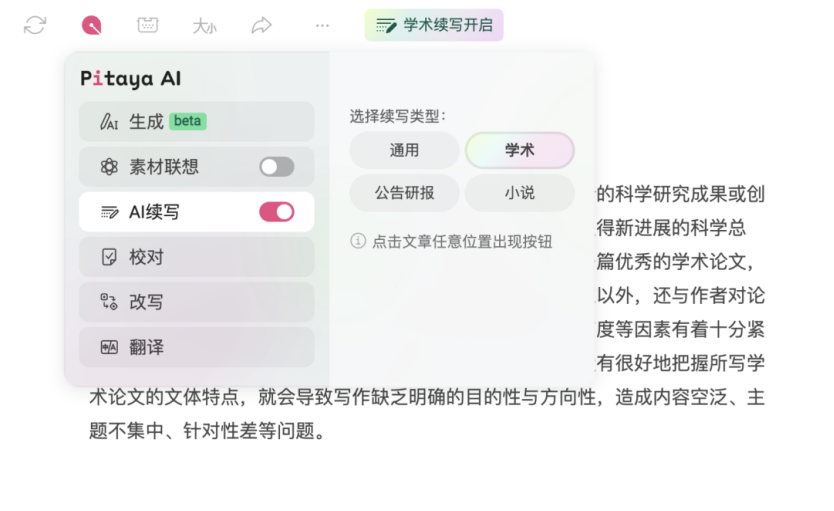Open the 翻译 menu item
Viewport: 834px width, 511px height.
196,347
